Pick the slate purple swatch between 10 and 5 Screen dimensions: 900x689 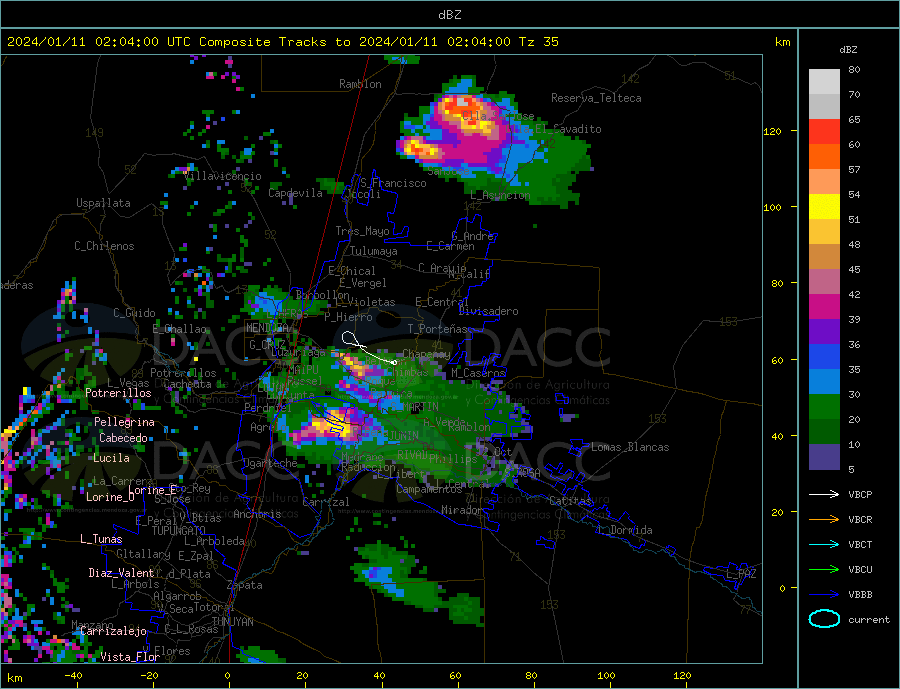824,456
